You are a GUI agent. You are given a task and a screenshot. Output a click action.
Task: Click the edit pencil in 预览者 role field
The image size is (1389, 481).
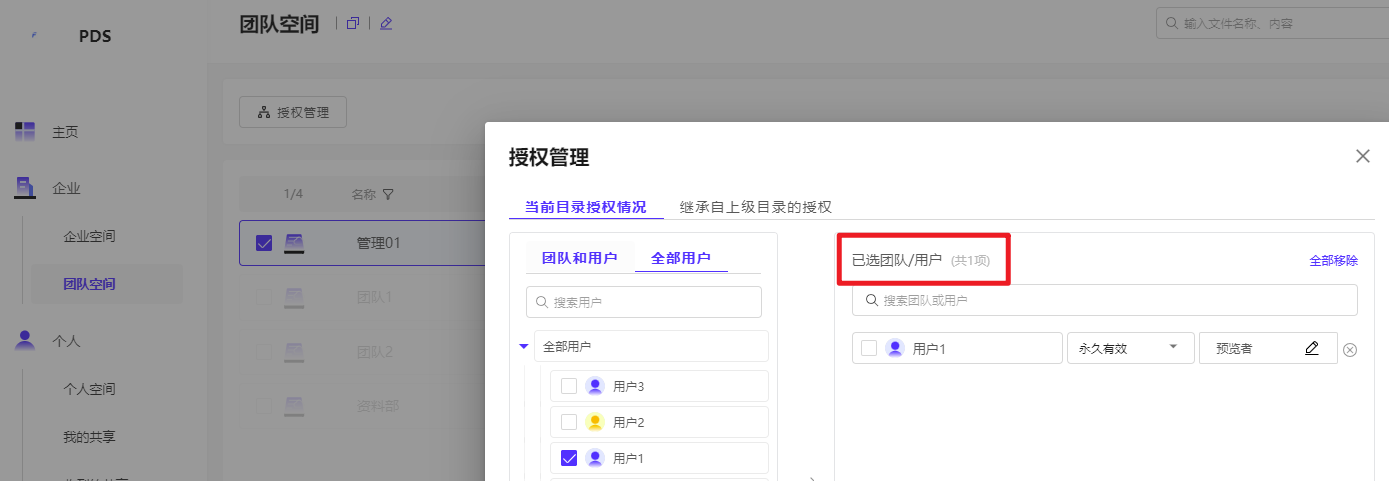[1312, 348]
